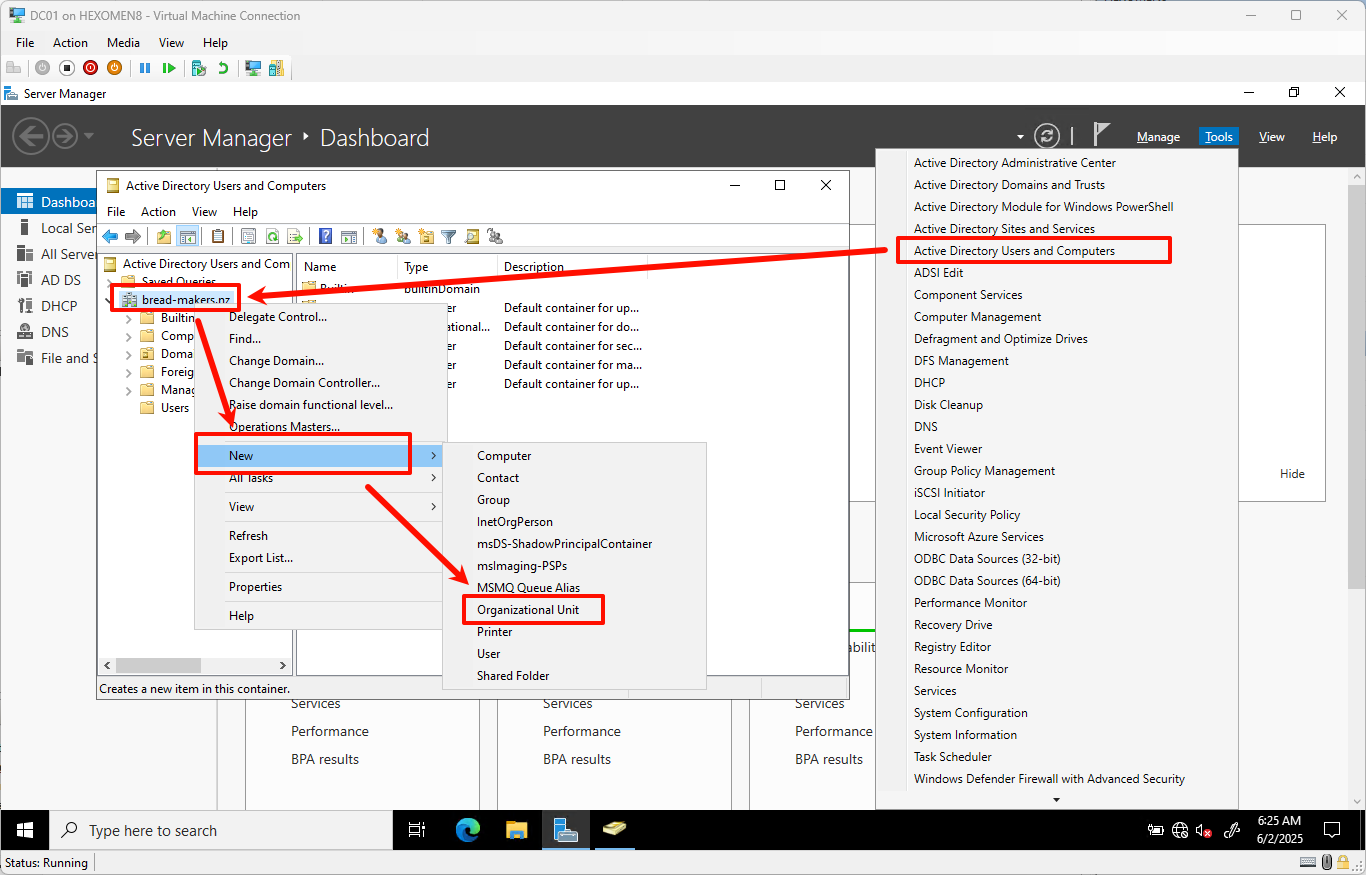Open the Action Center notification icon
Screen dimensions: 1366x875
[1332, 830]
